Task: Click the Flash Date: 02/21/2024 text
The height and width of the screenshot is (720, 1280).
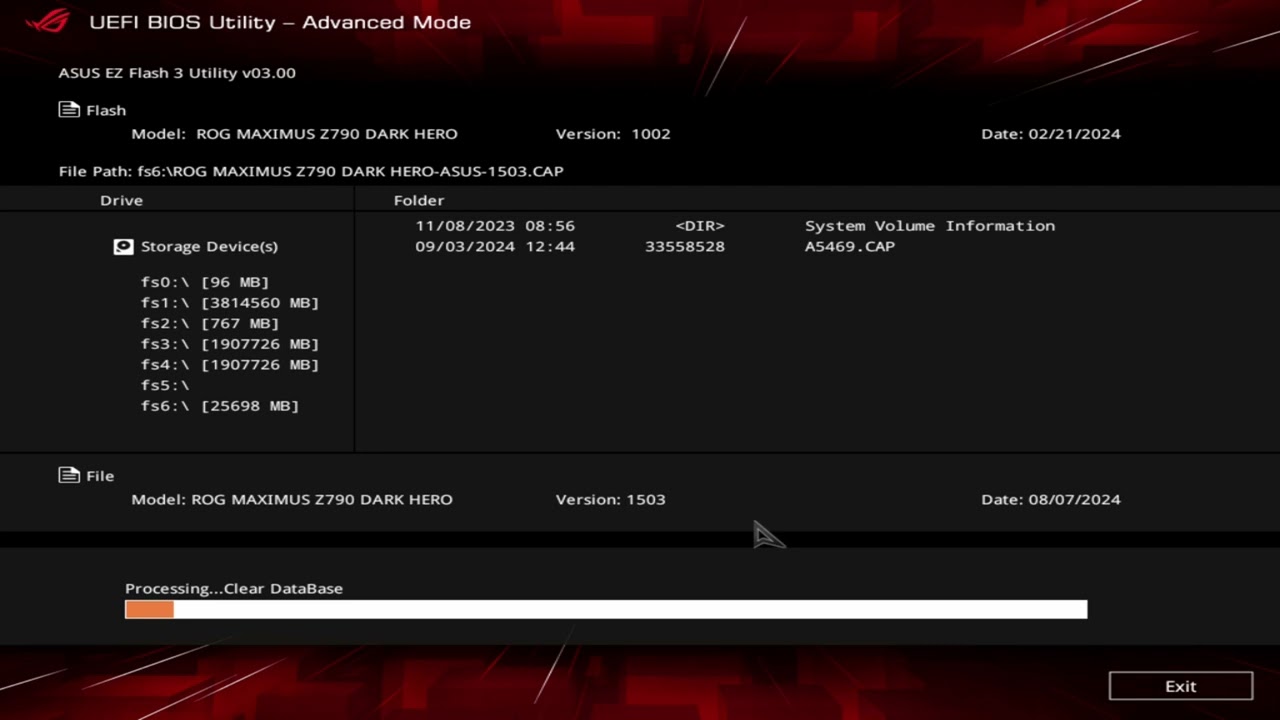Action: coord(1051,134)
